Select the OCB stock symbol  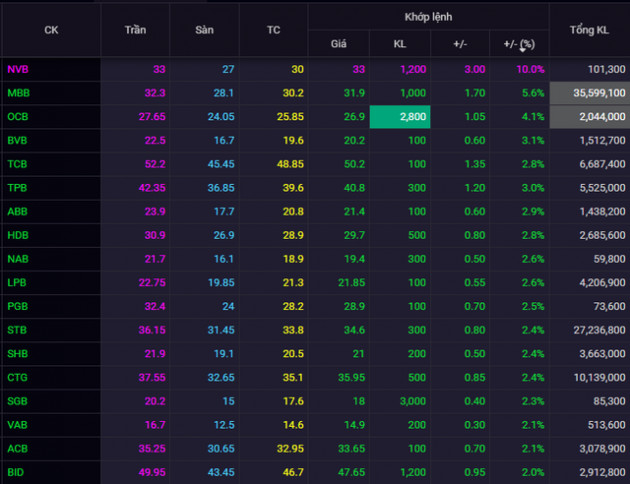pyautogui.click(x=18, y=116)
